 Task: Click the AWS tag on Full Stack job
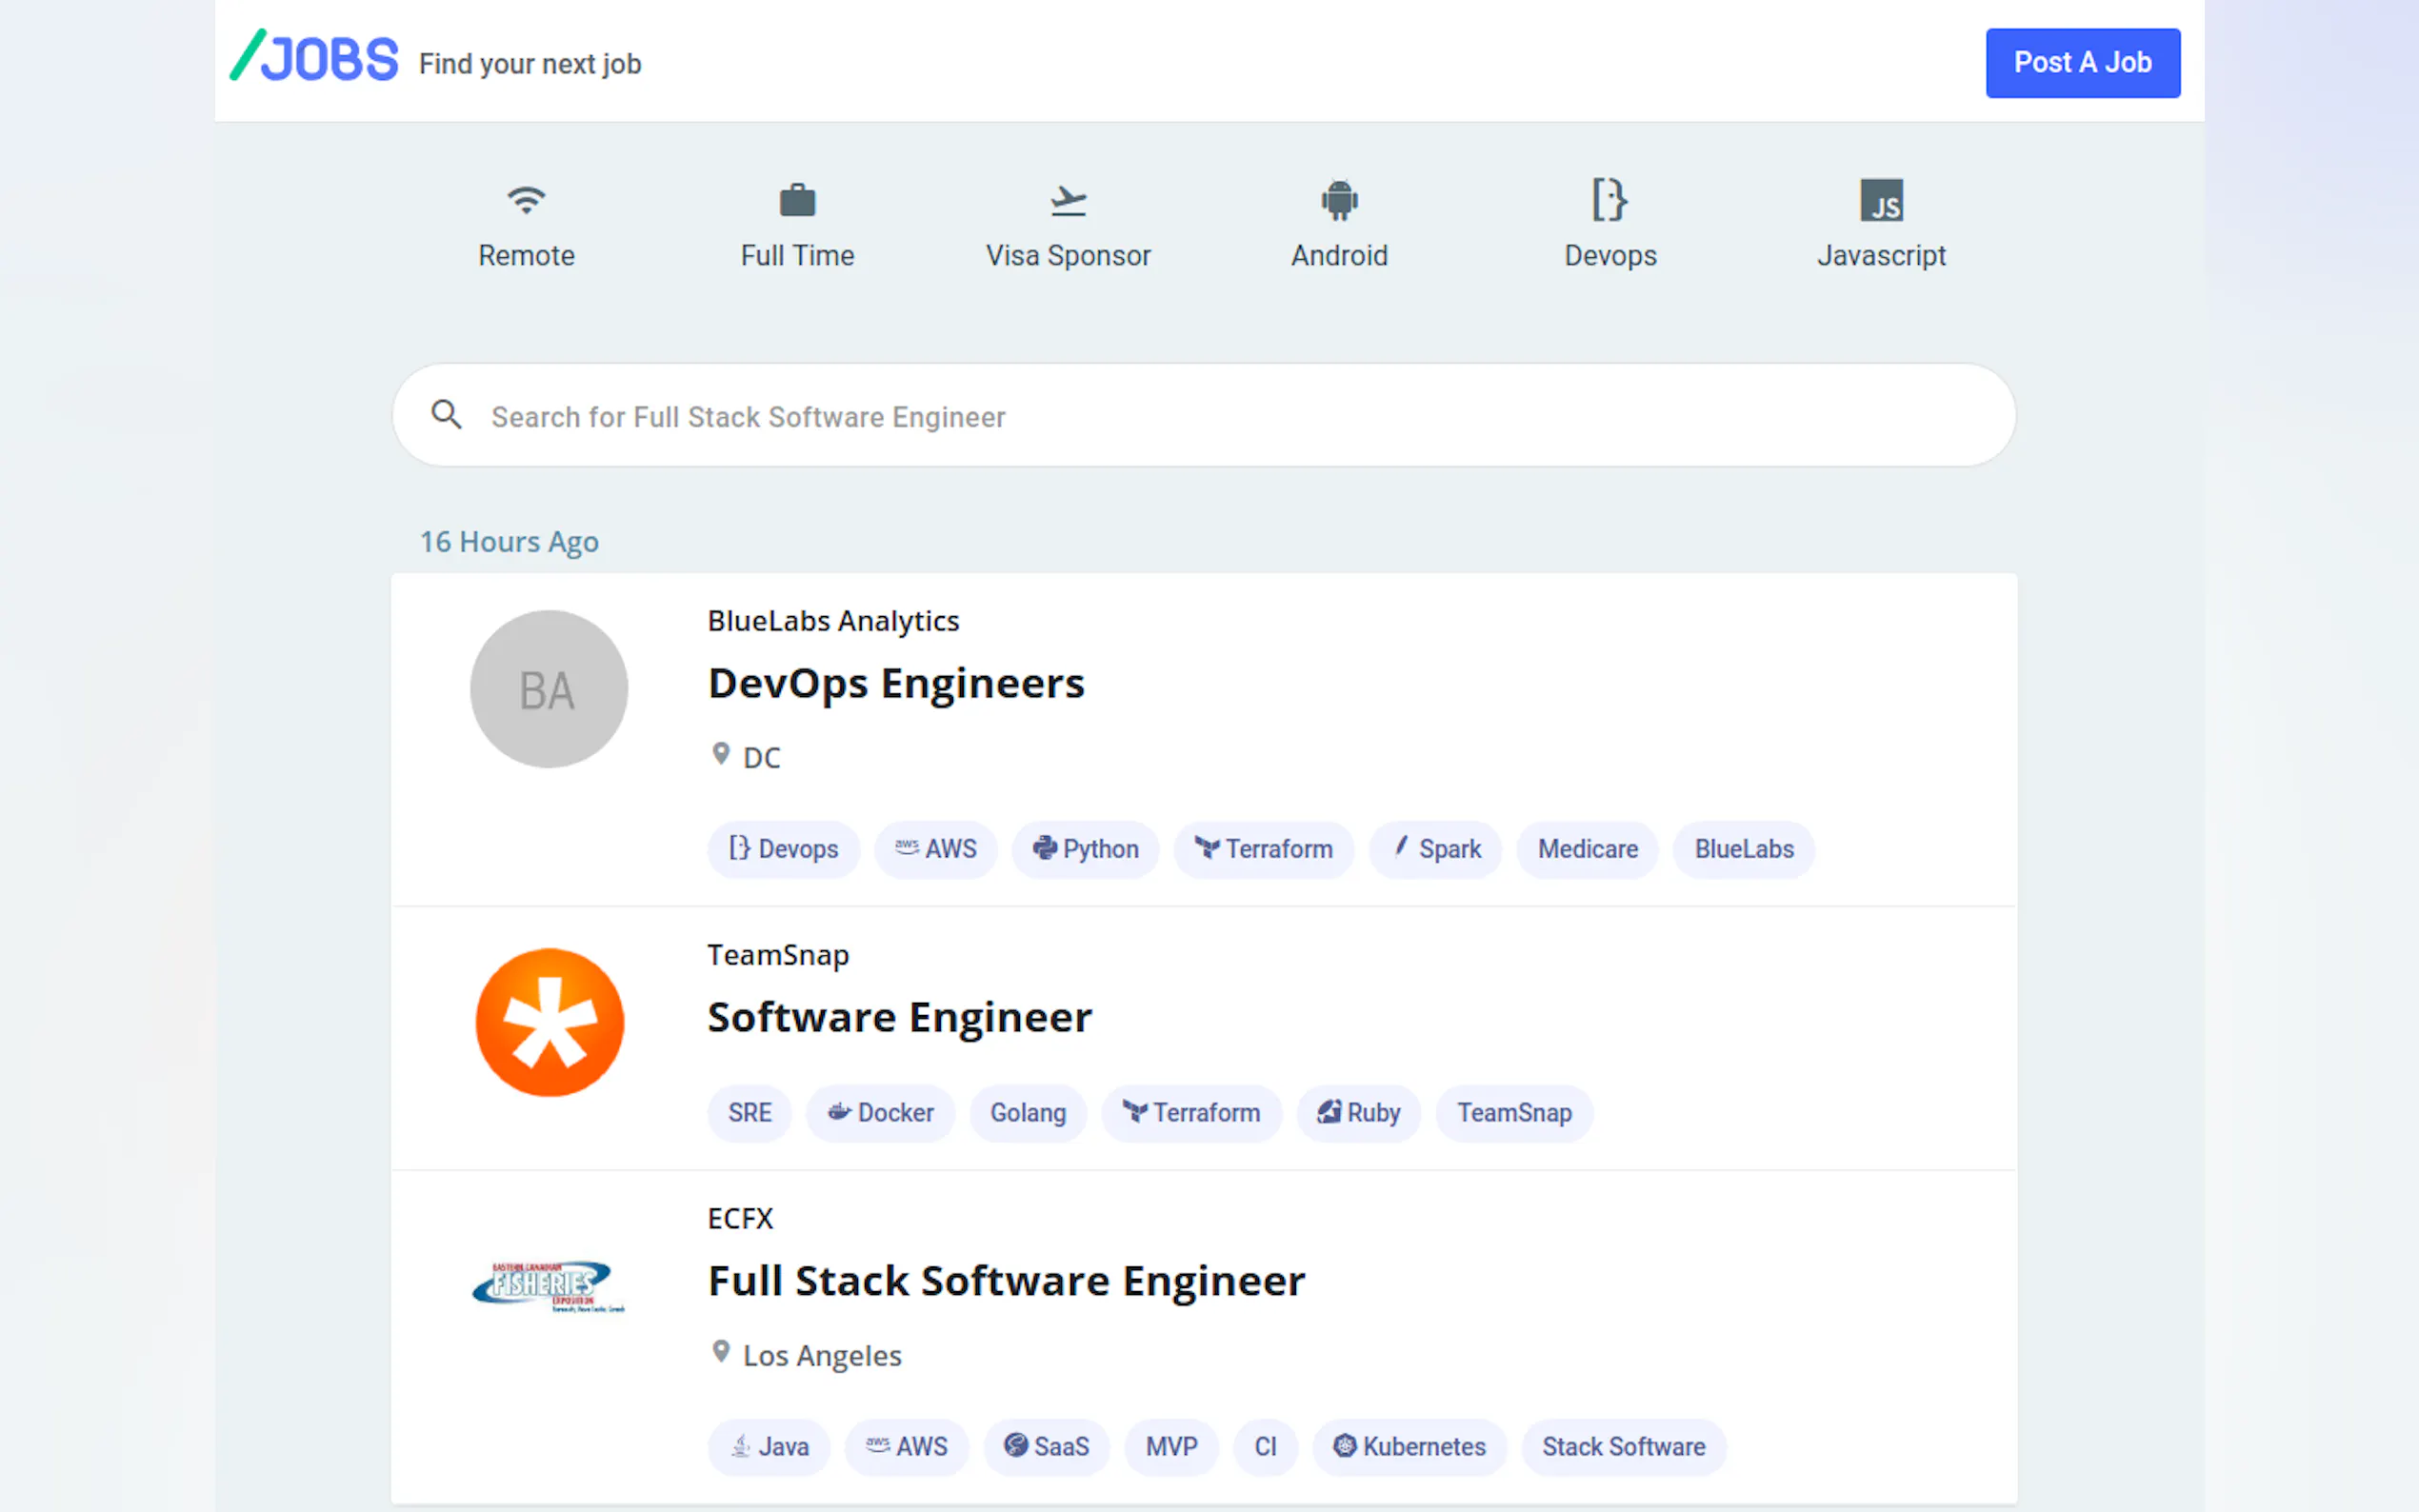click(906, 1447)
